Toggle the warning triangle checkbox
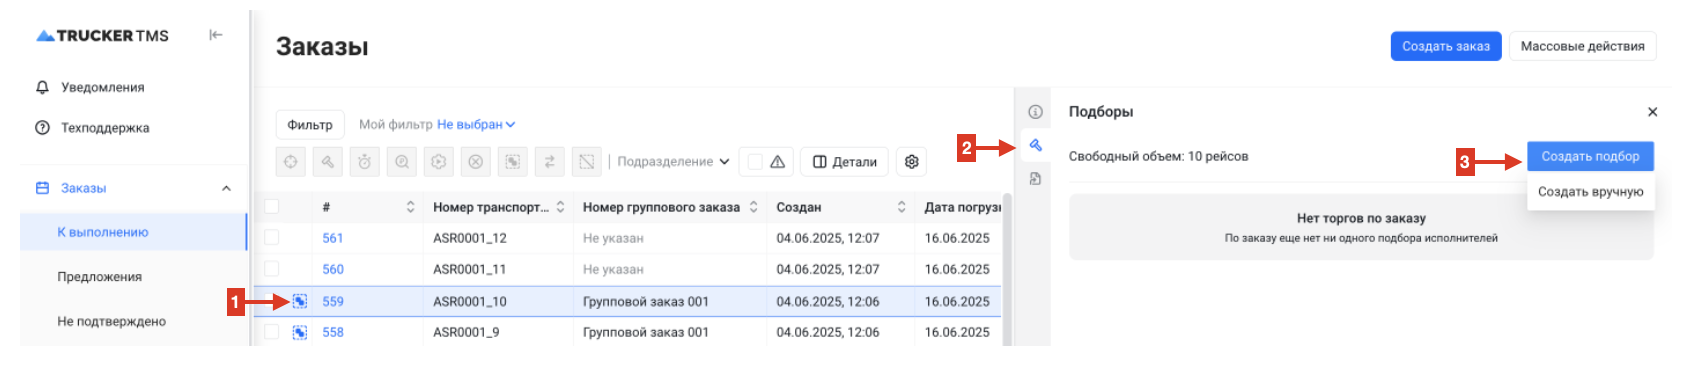This screenshot has width=1686, height=372. (x=755, y=161)
